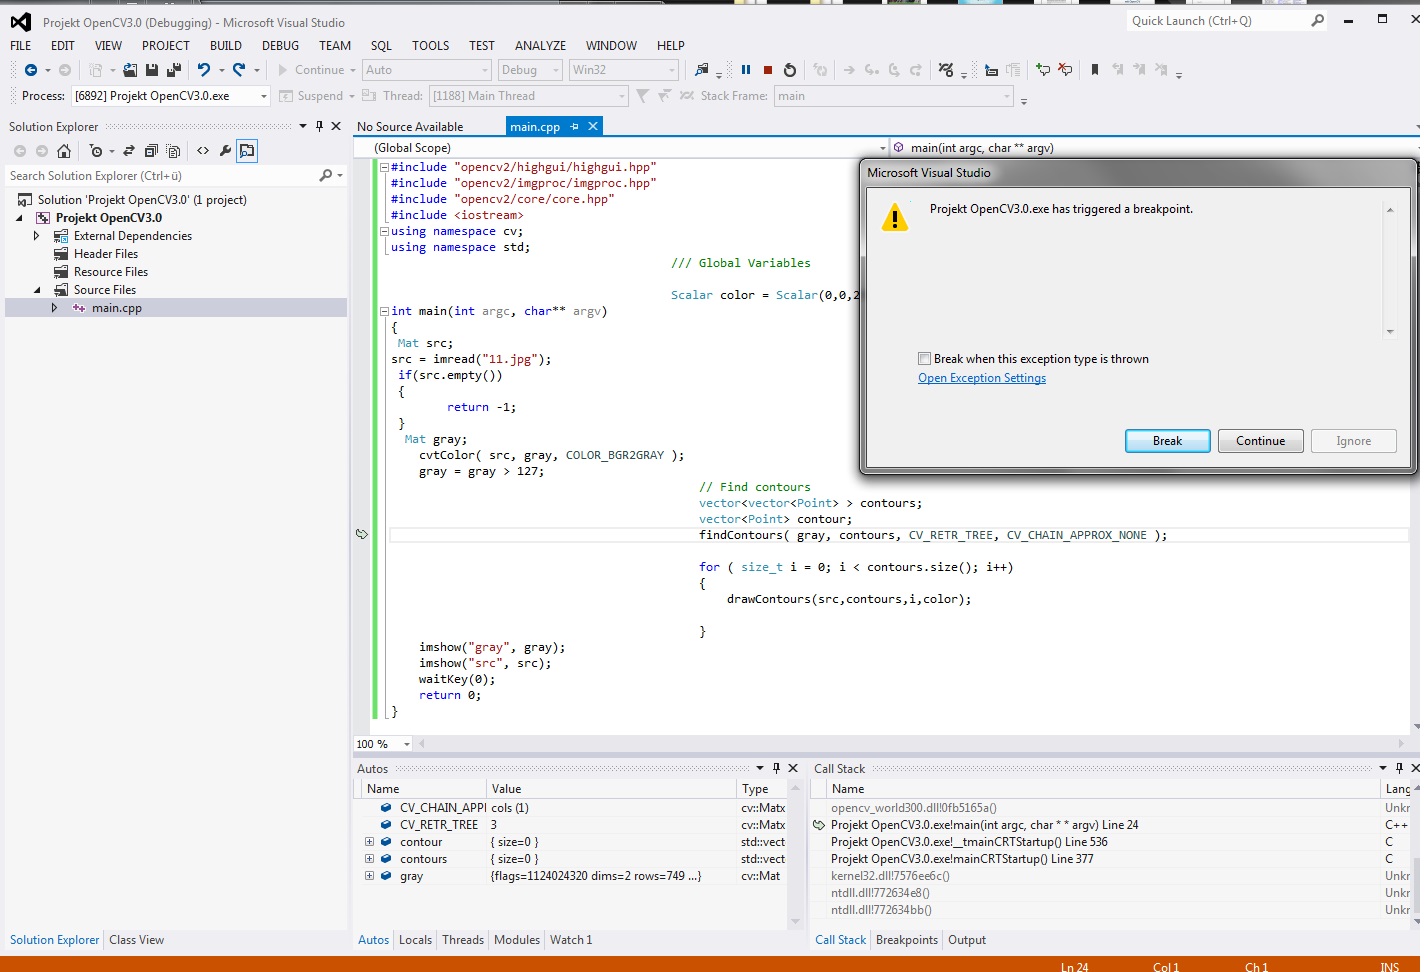Click the Search Solution Explorer field
The image size is (1428, 972).
tap(160, 176)
